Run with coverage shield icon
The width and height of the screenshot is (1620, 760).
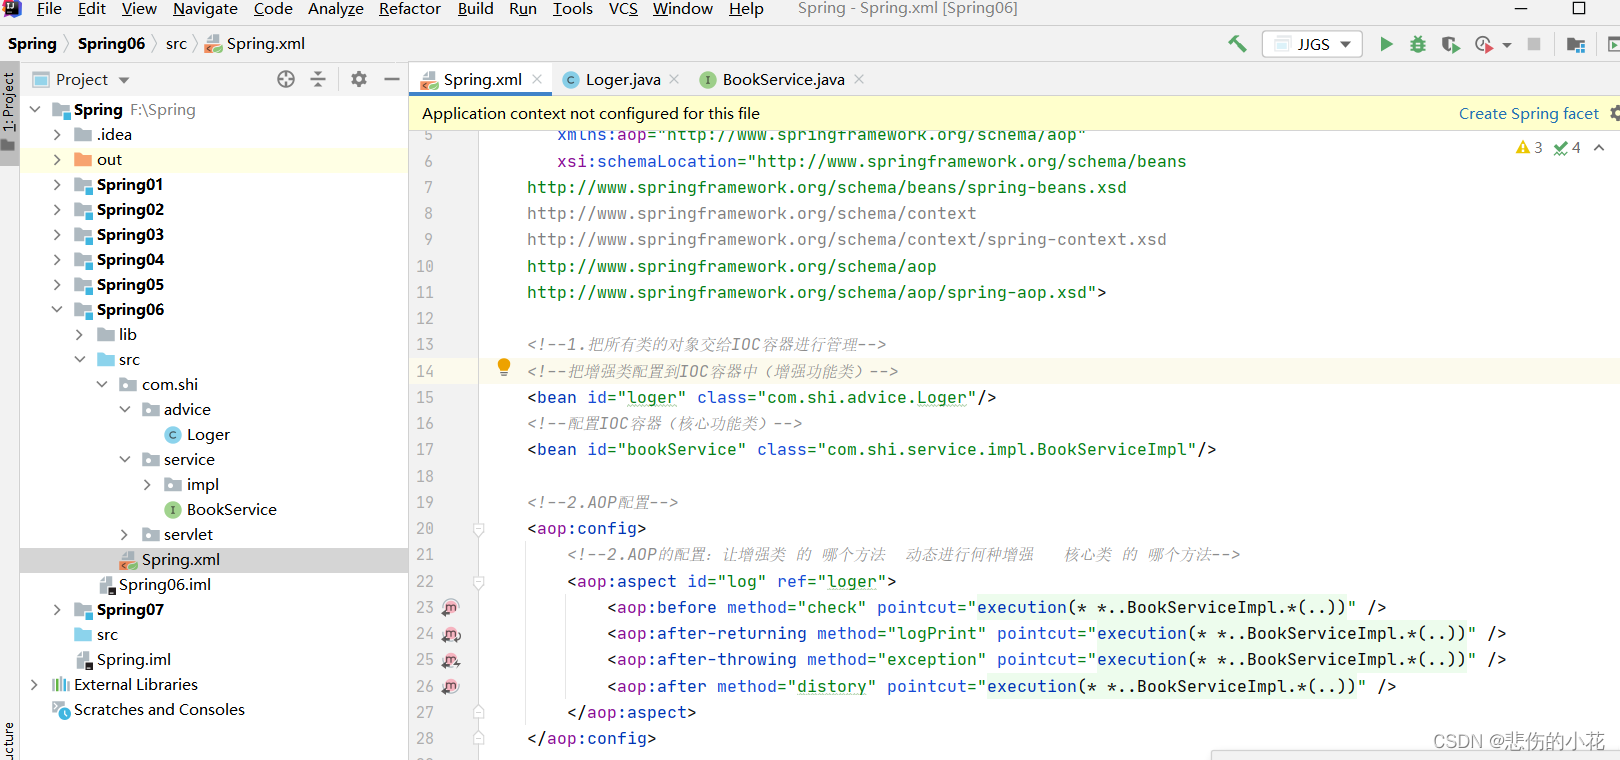[1450, 44]
